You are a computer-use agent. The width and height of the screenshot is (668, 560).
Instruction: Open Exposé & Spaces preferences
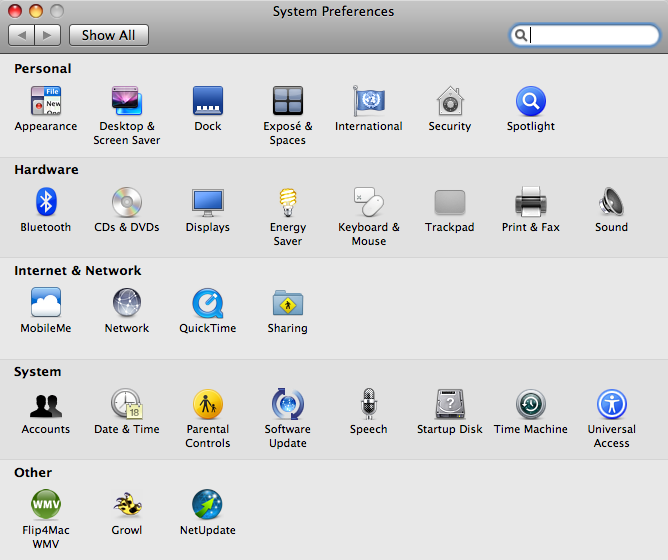coord(288,102)
